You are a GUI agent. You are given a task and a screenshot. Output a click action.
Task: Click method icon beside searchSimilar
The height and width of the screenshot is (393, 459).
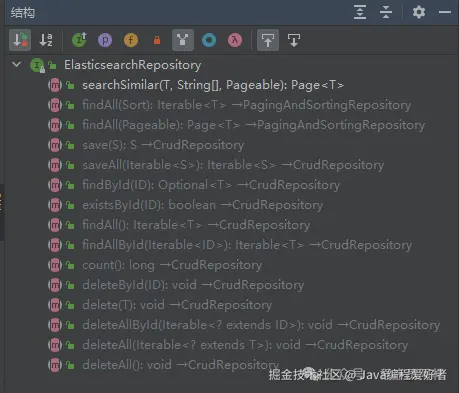pyautogui.click(x=55, y=85)
